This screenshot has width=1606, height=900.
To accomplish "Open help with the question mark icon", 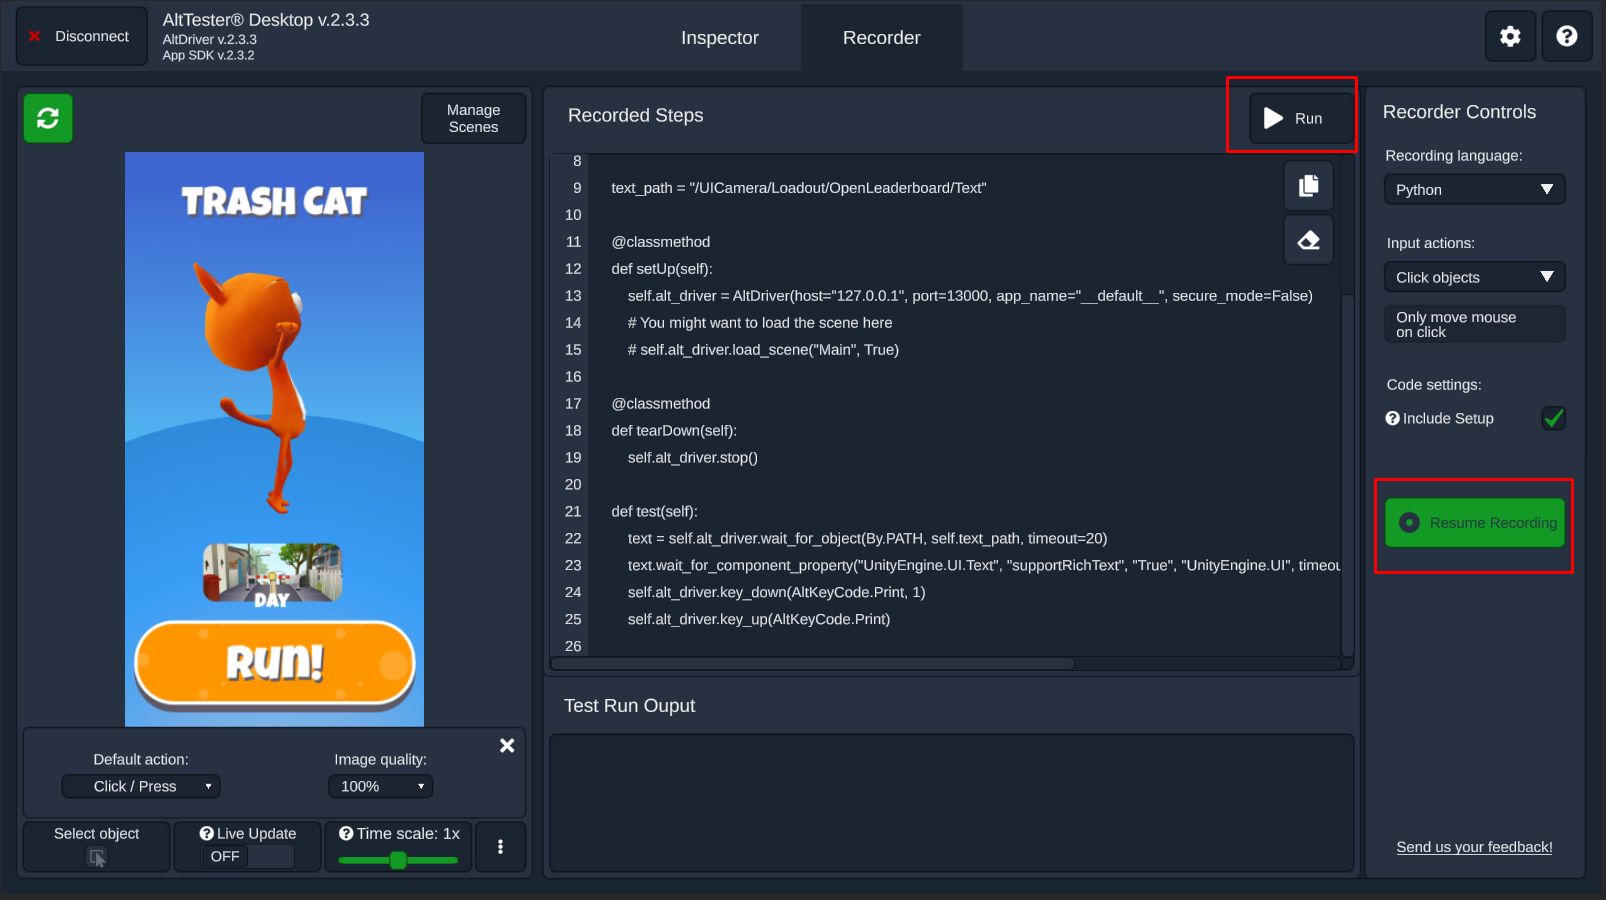I will tap(1567, 37).
